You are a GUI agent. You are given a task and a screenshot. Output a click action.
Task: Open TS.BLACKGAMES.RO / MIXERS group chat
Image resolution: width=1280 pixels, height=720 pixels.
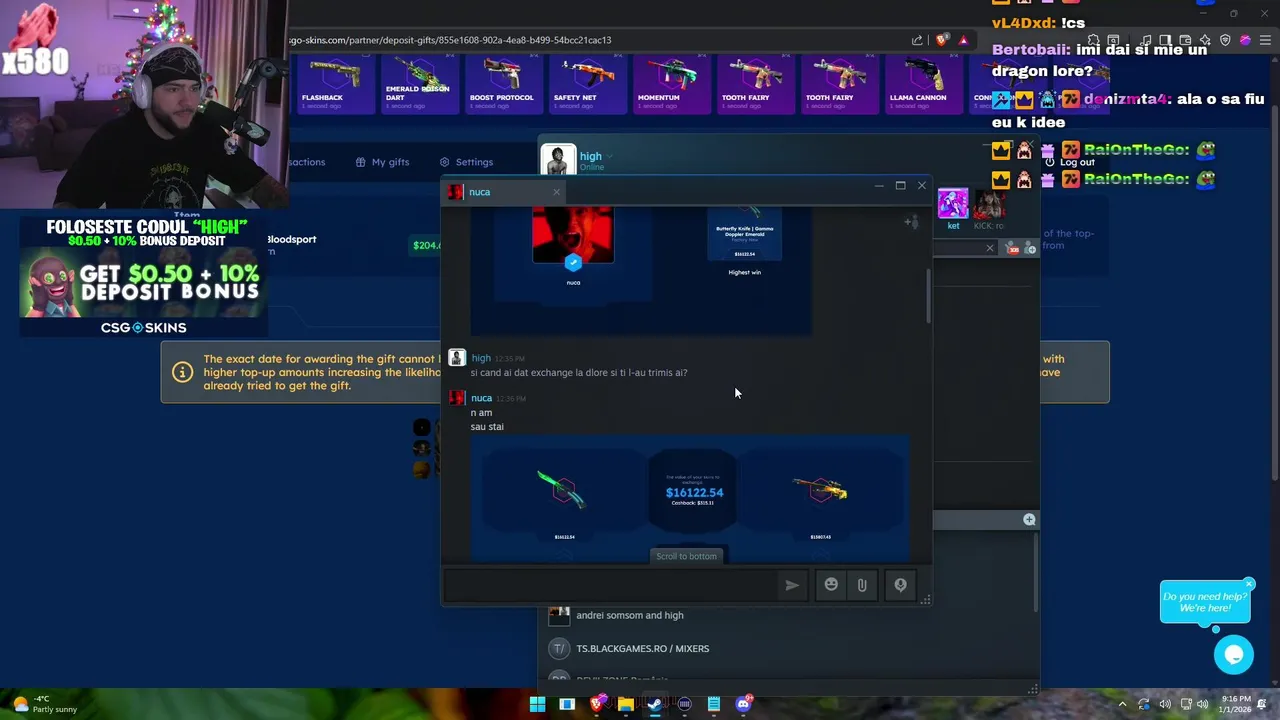pyautogui.click(x=642, y=649)
